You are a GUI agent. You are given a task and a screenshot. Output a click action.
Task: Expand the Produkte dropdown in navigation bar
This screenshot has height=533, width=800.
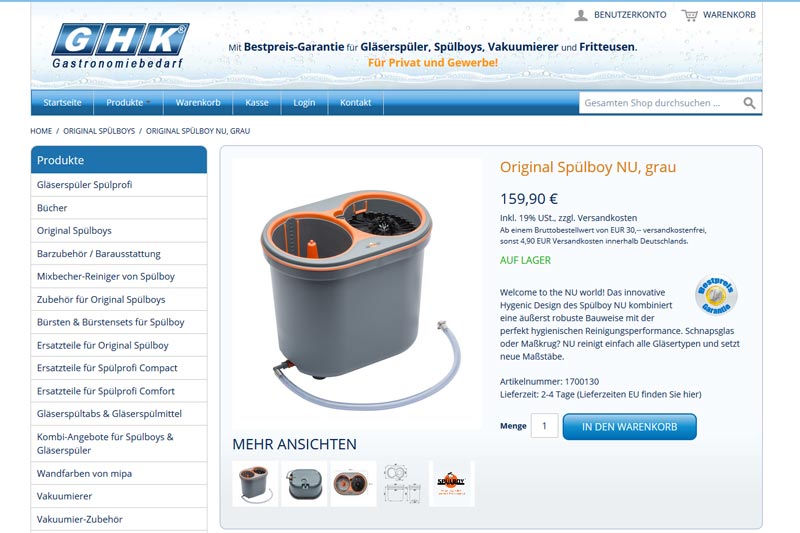click(128, 103)
